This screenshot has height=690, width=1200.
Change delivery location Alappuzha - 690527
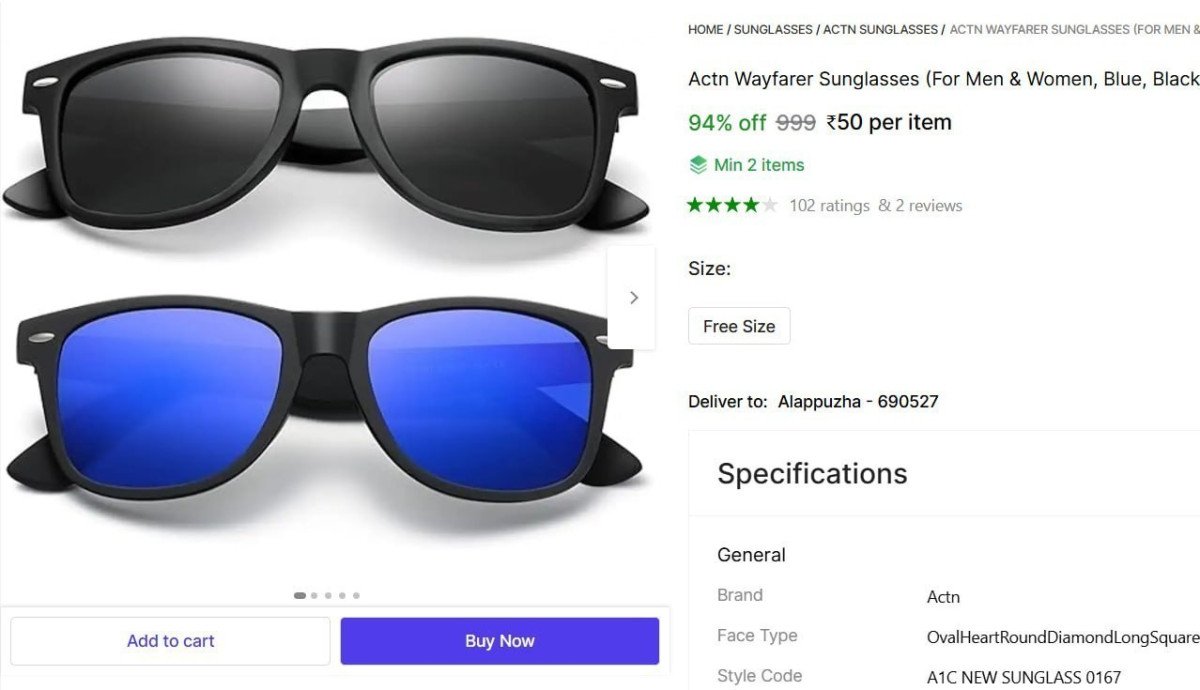[x=858, y=401]
